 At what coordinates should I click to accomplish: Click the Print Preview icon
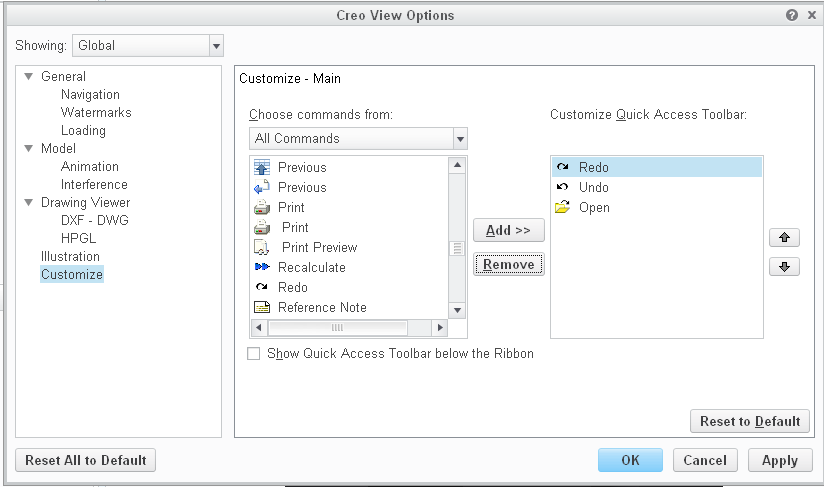[262, 247]
